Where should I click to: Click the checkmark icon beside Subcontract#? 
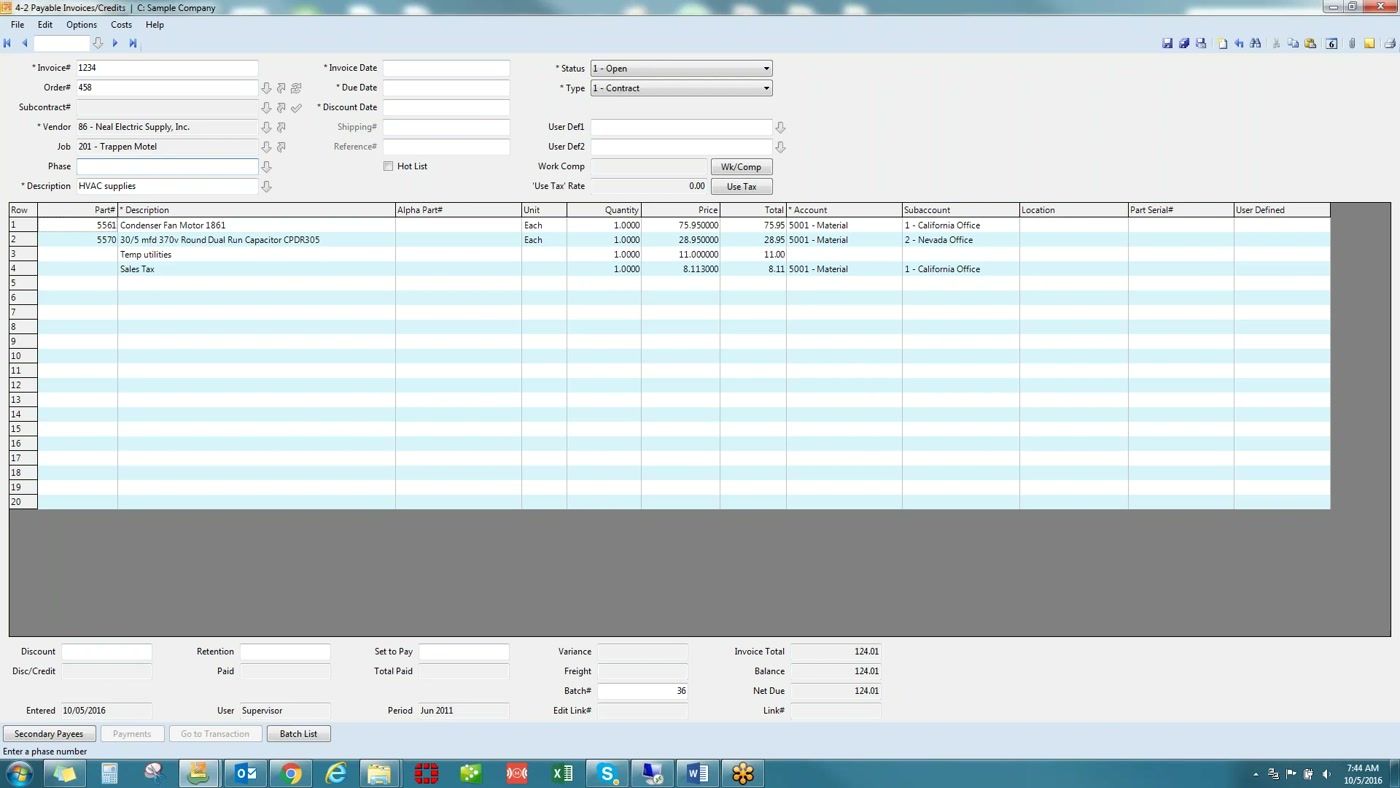click(x=296, y=108)
